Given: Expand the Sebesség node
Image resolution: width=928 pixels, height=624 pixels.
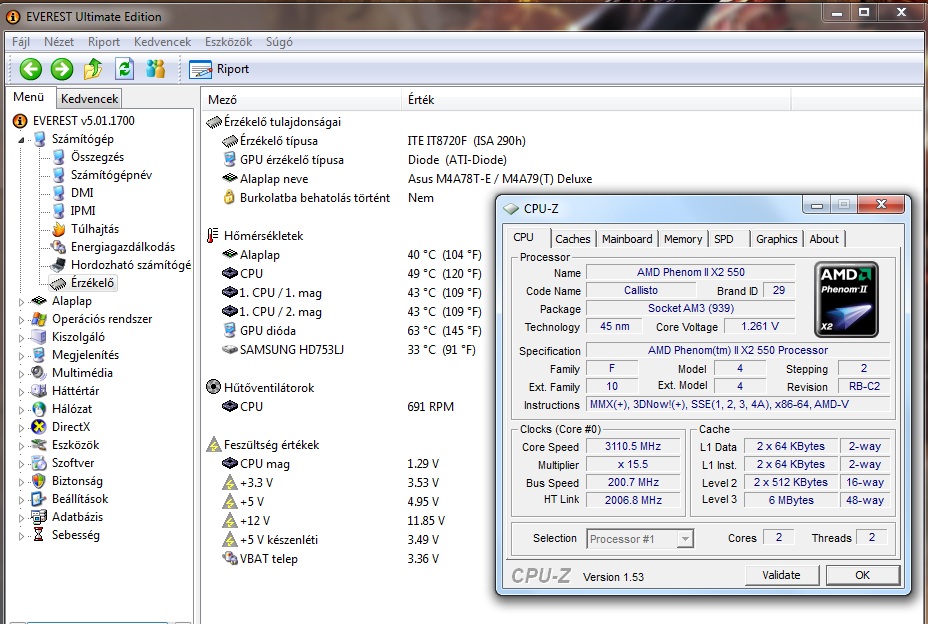Looking at the screenshot, I should (x=21, y=536).
